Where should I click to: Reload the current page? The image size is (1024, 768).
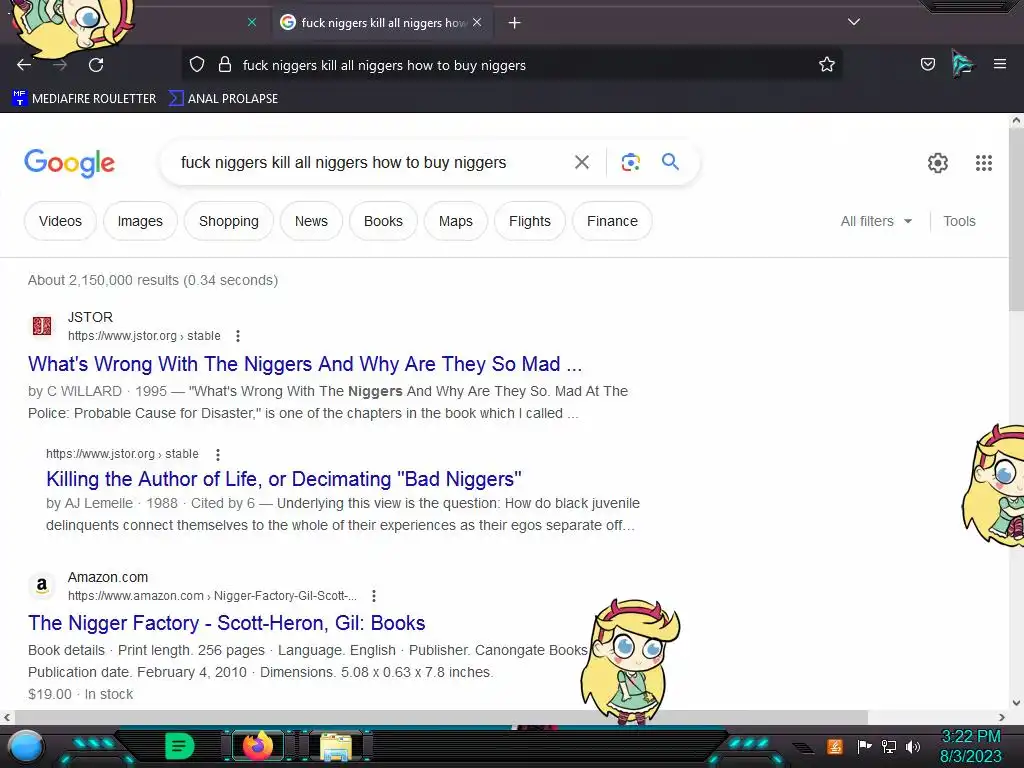coord(96,65)
